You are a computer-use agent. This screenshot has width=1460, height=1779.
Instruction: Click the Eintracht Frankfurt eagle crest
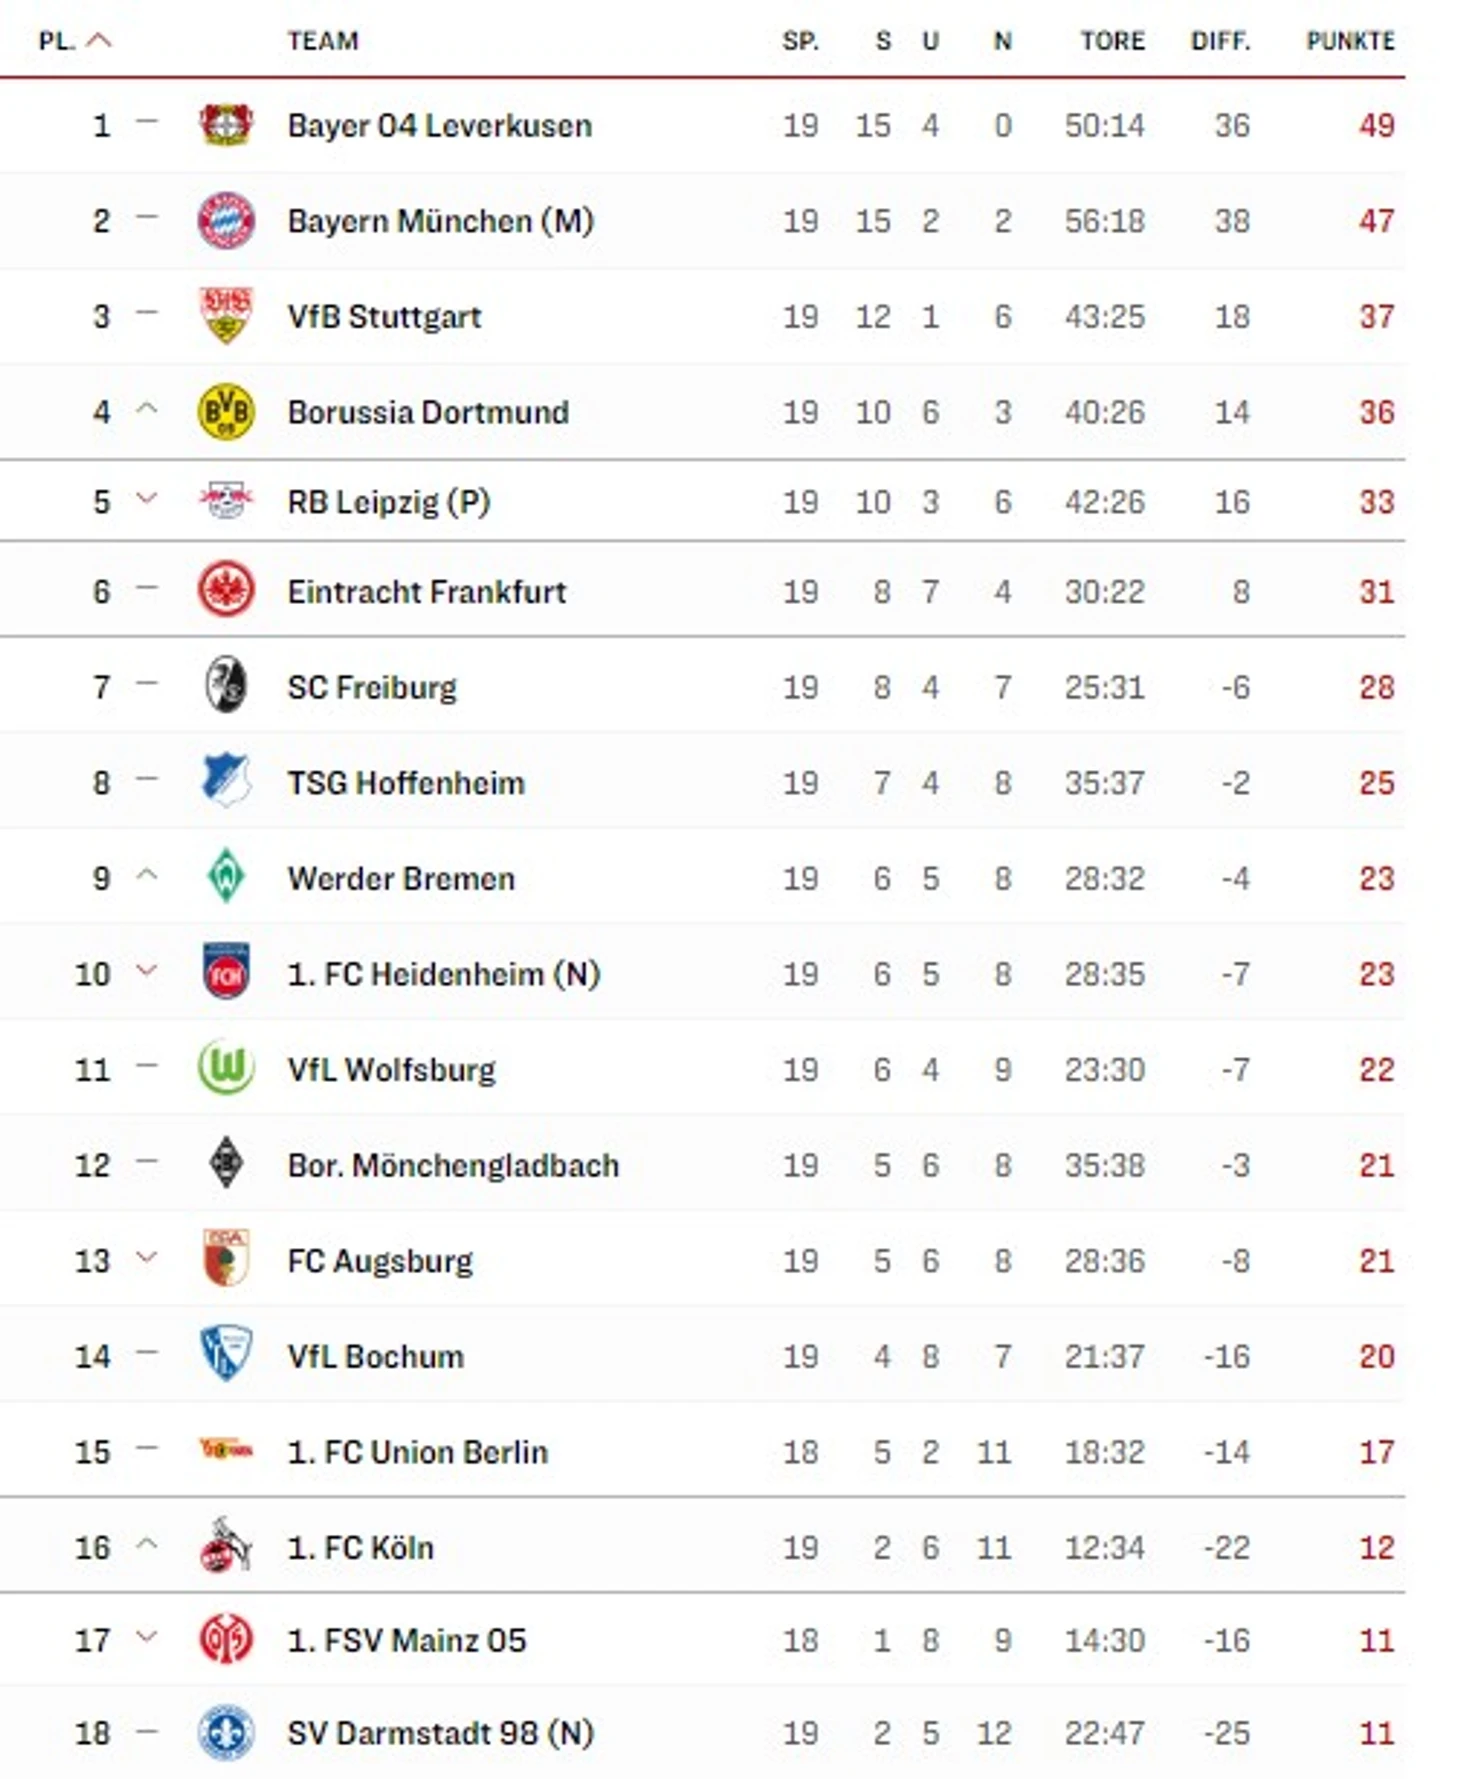(x=226, y=590)
